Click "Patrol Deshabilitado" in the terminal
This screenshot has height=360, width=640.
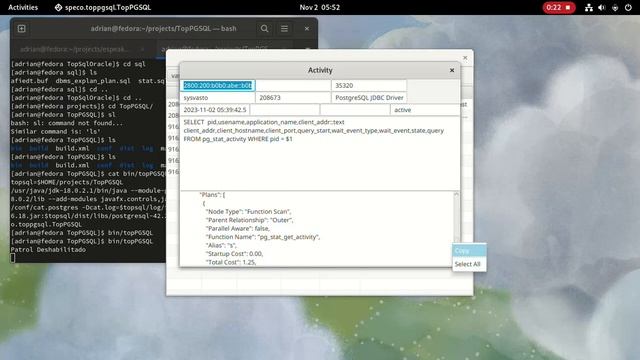(48, 249)
